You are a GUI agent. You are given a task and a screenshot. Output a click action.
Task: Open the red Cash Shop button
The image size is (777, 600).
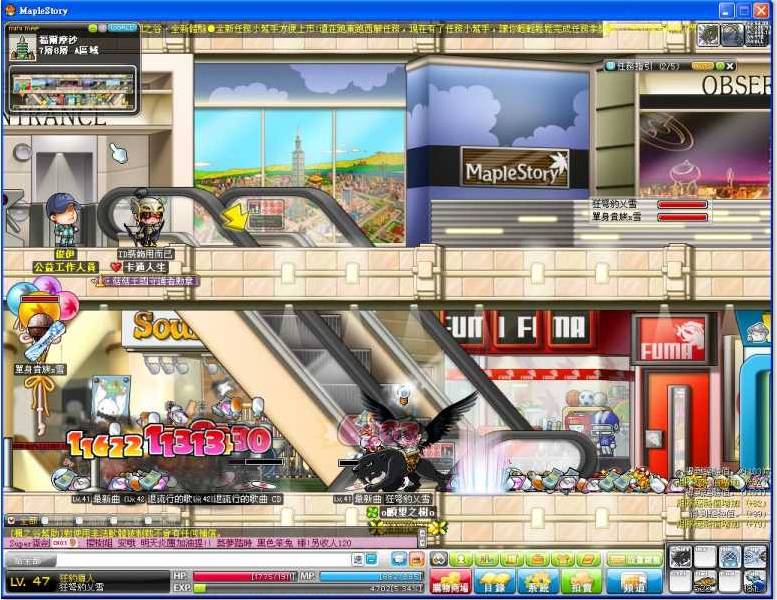click(x=450, y=581)
